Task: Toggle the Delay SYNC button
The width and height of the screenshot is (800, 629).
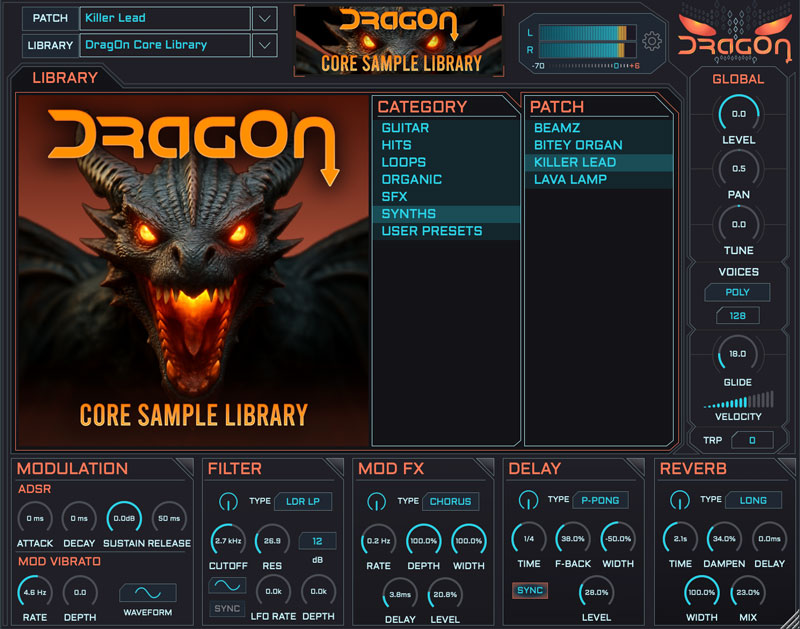Action: click(530, 591)
